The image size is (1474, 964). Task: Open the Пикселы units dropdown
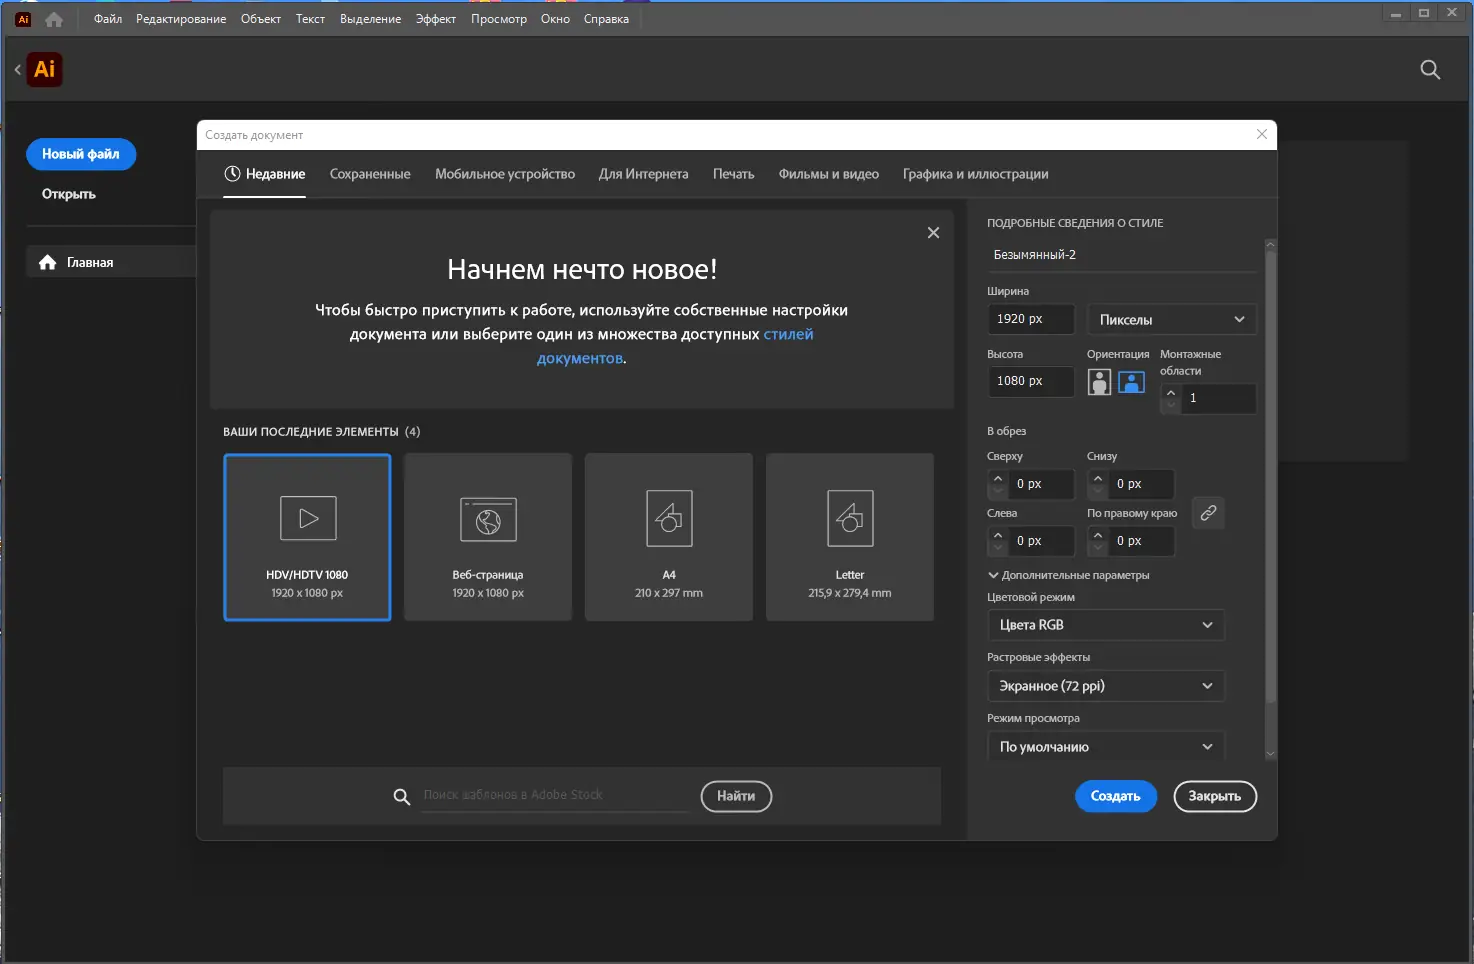(x=1171, y=320)
